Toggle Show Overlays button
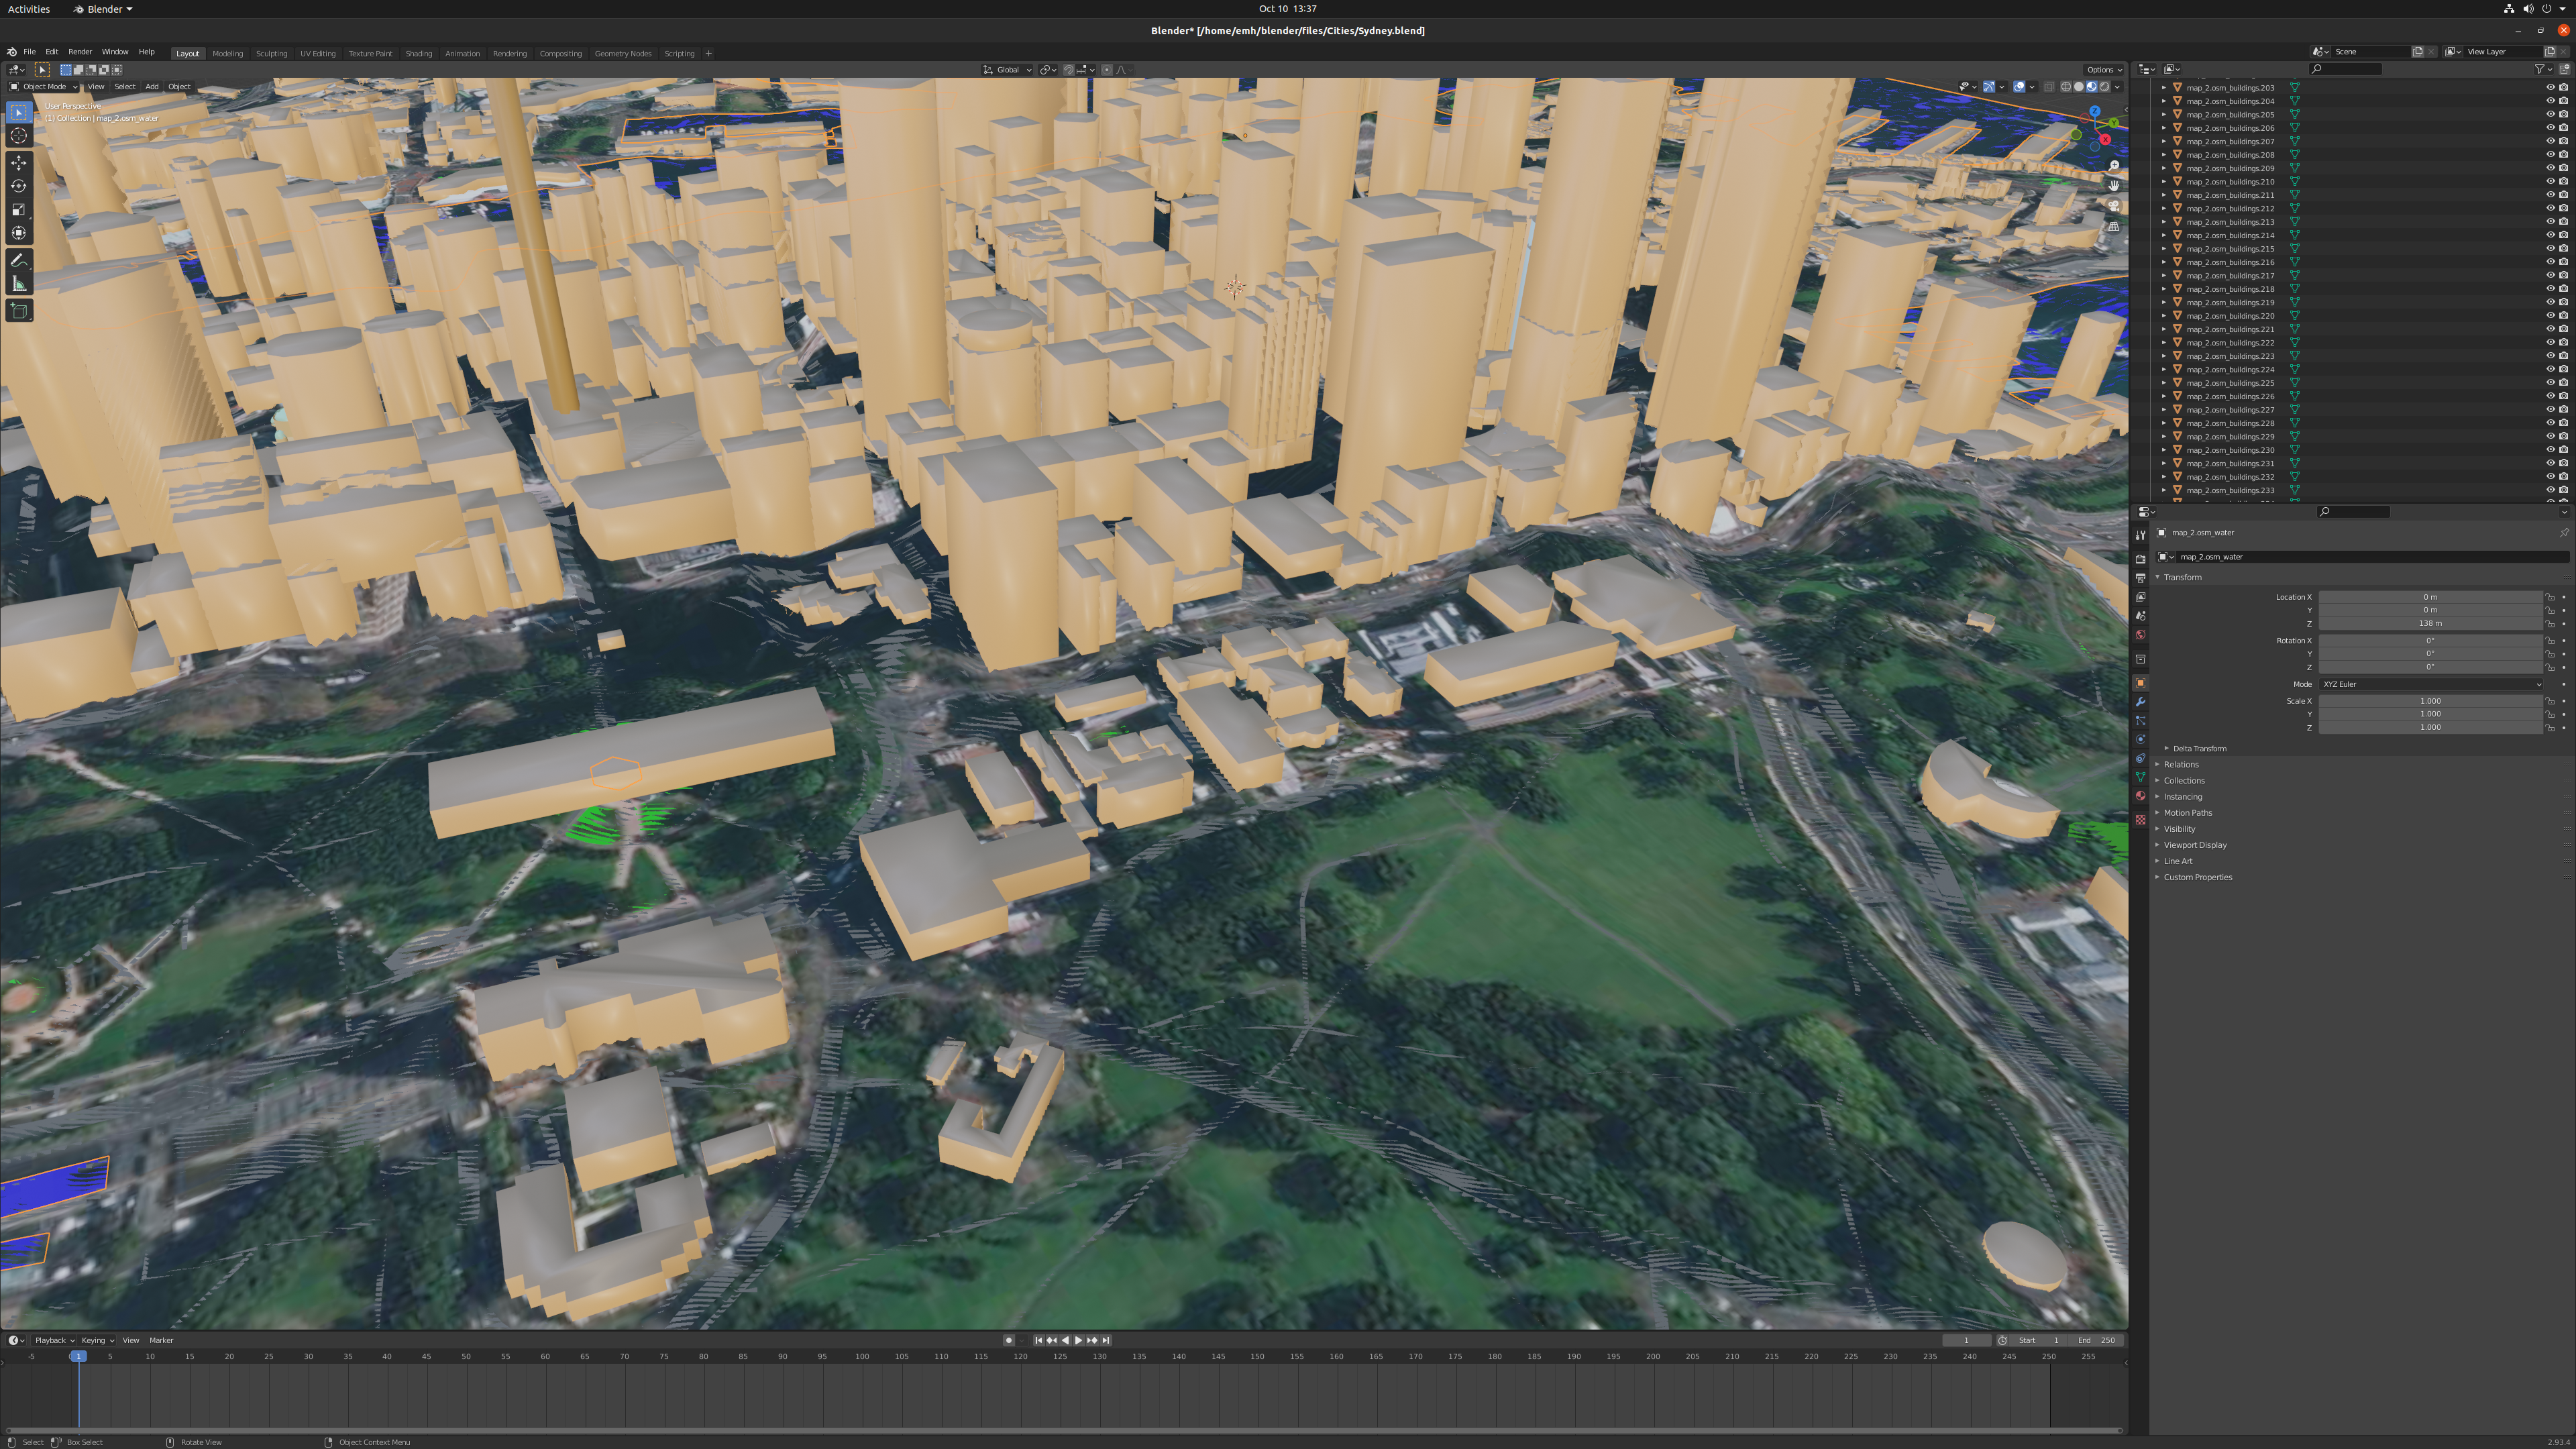 click(2020, 86)
